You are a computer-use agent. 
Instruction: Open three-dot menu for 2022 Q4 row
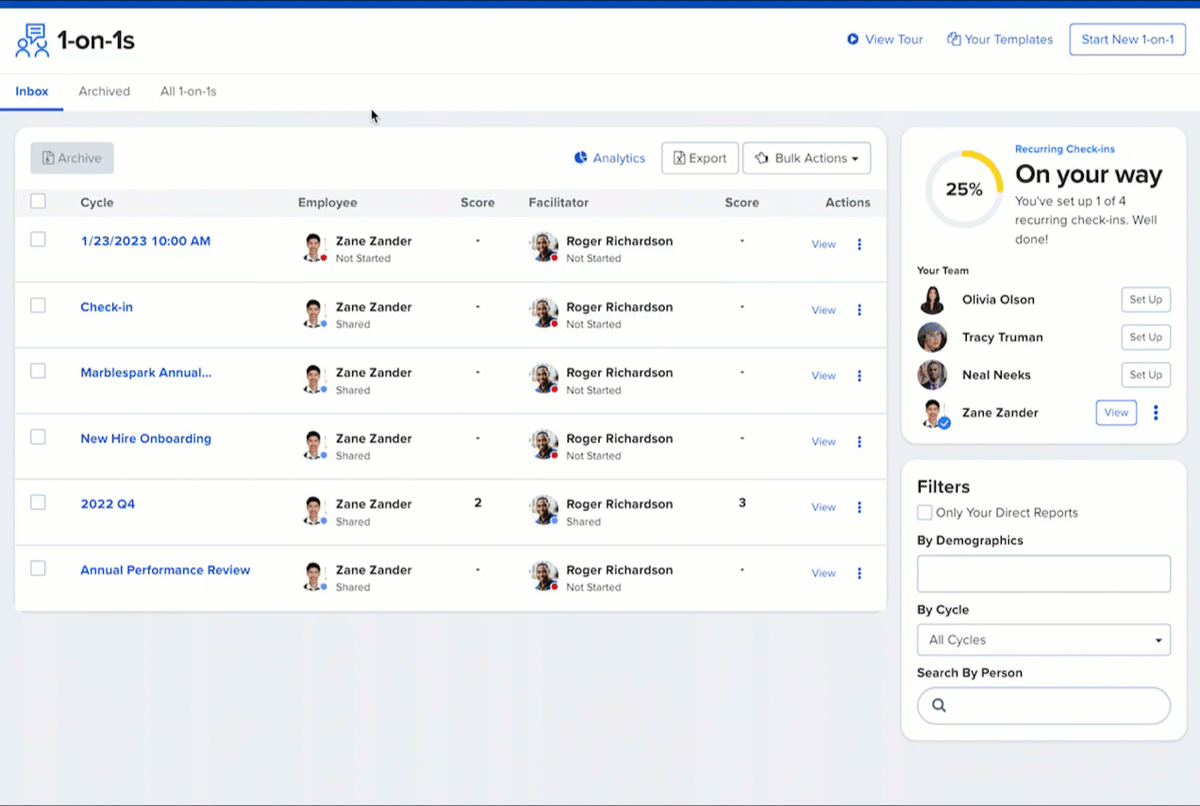pos(859,507)
